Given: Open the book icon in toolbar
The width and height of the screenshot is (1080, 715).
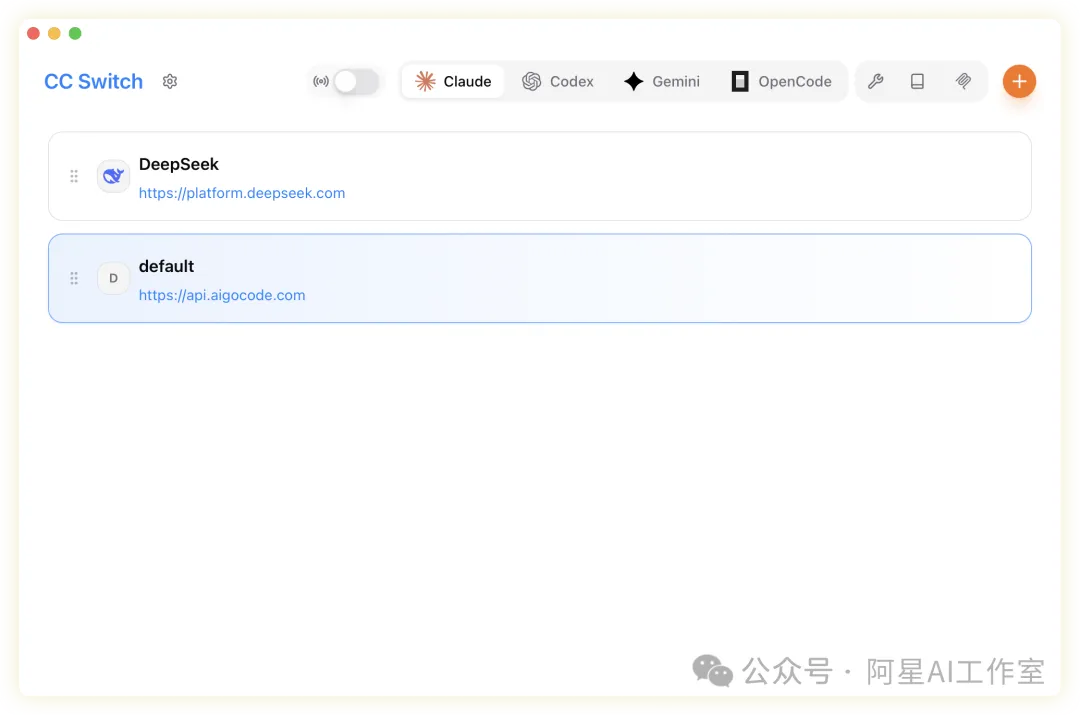Looking at the screenshot, I should tap(917, 82).
